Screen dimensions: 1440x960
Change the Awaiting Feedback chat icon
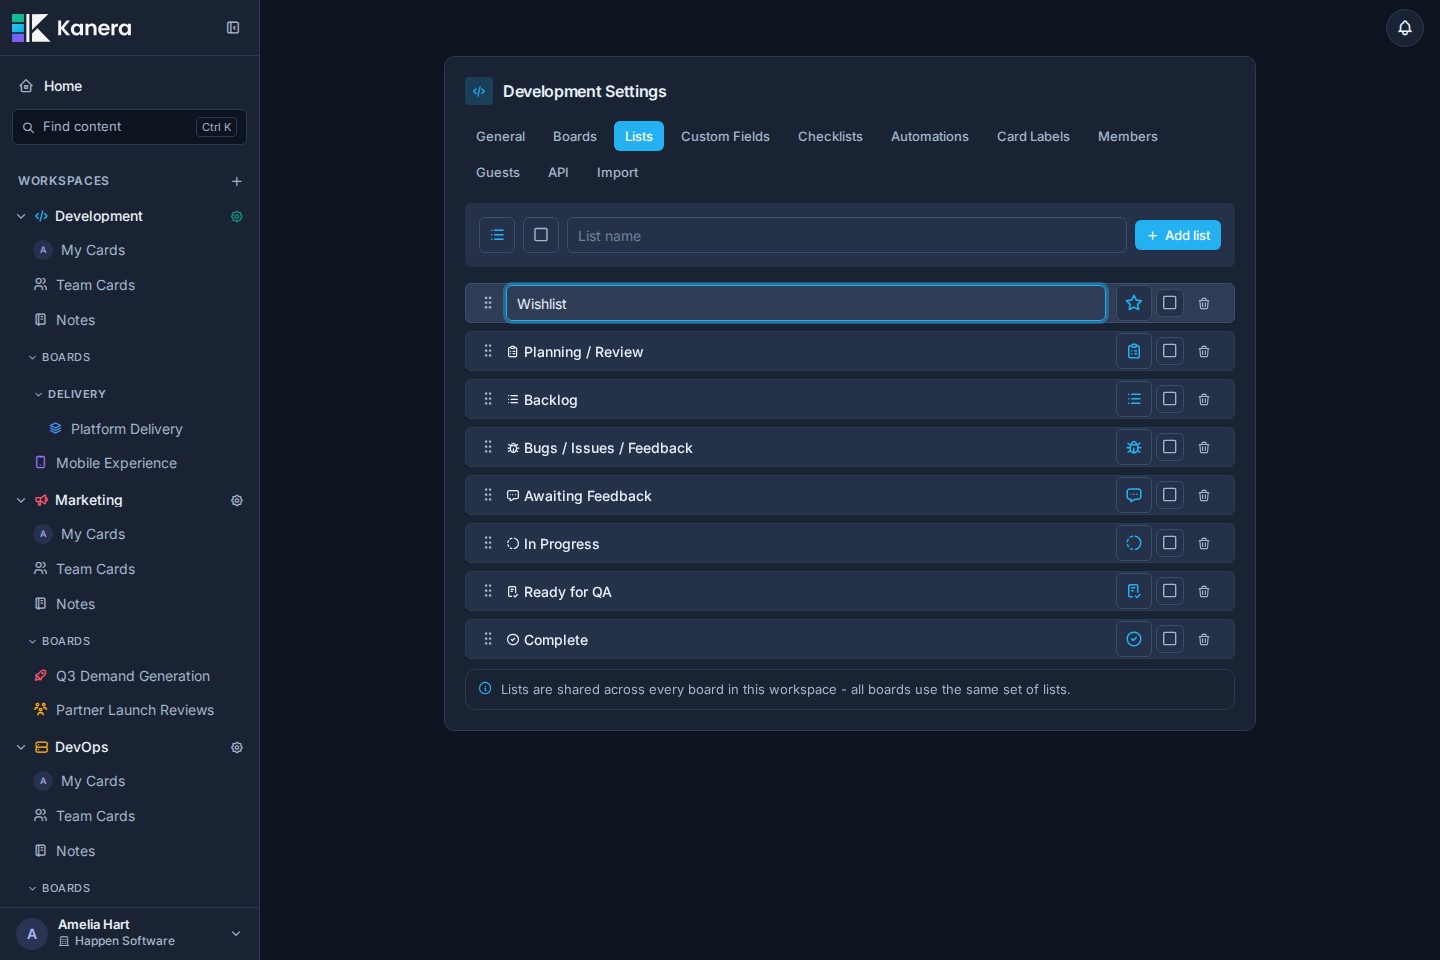pyautogui.click(x=1134, y=495)
